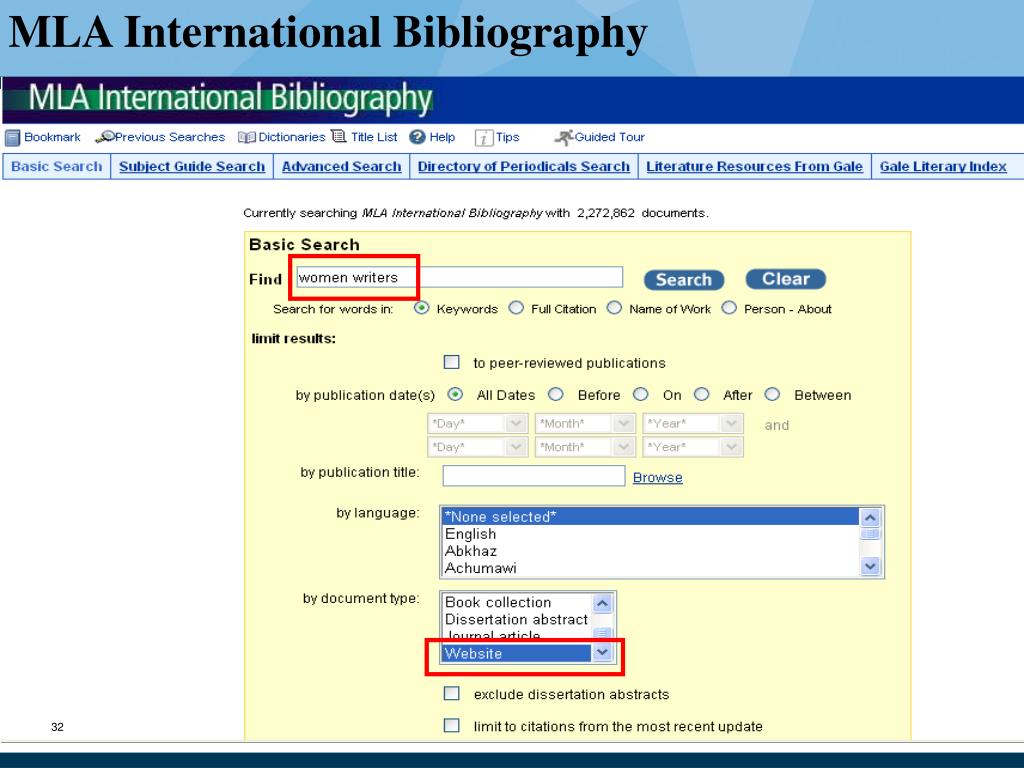1024x768 pixels.
Task: Select English in the language list
Action: coord(651,534)
